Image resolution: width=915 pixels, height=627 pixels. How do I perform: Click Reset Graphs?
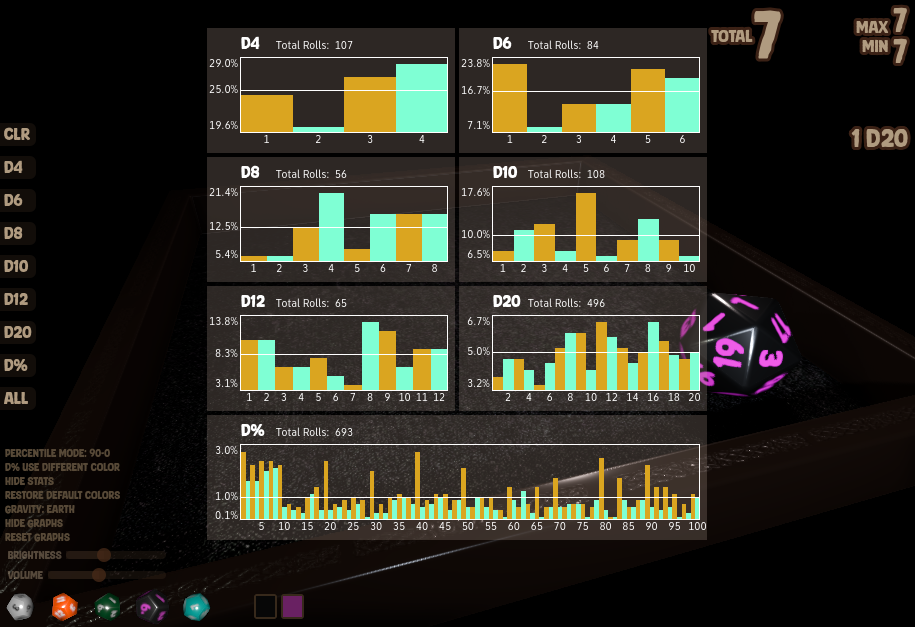click(x=37, y=537)
